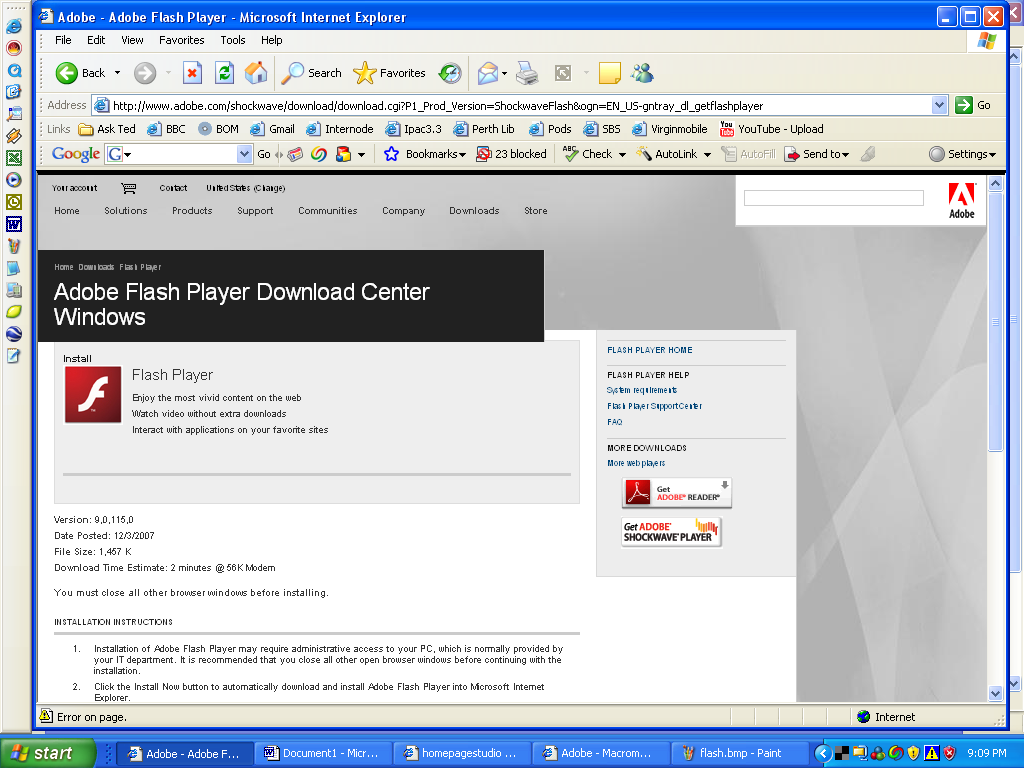
Task: Switch to Document1 Word taskbar button
Action: (x=322, y=753)
